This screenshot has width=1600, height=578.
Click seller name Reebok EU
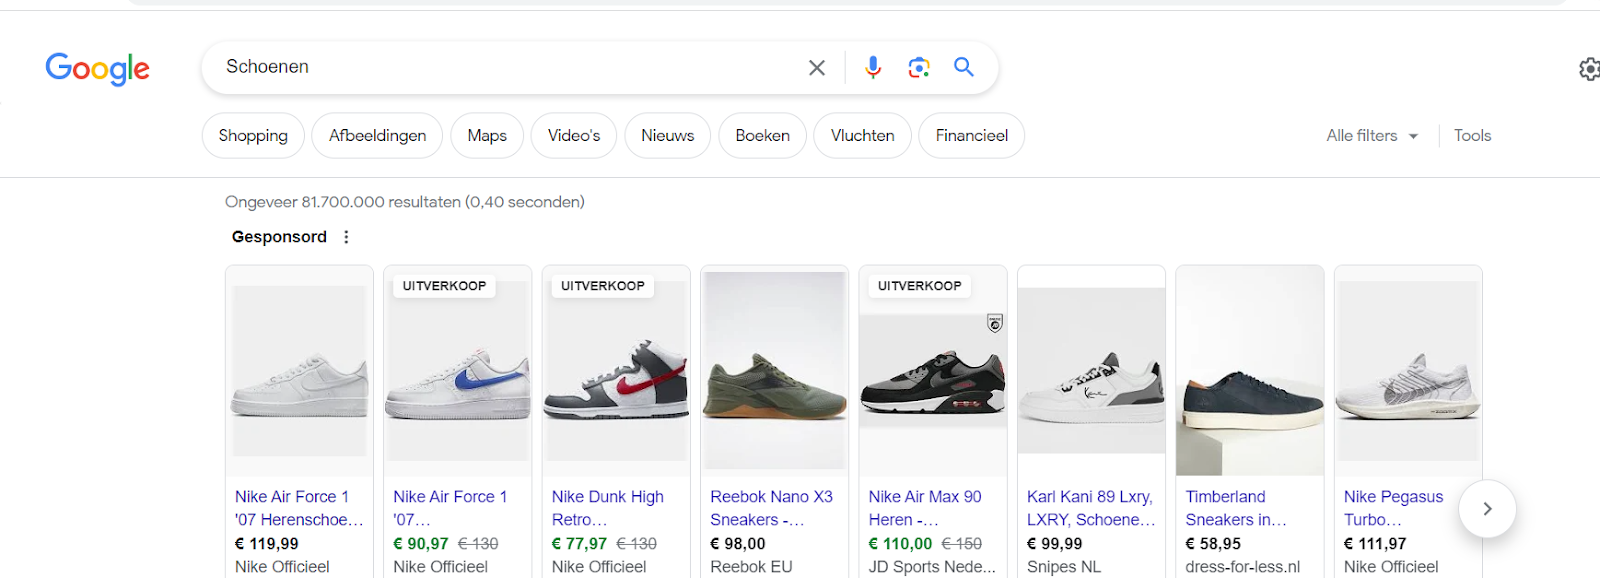(x=751, y=567)
